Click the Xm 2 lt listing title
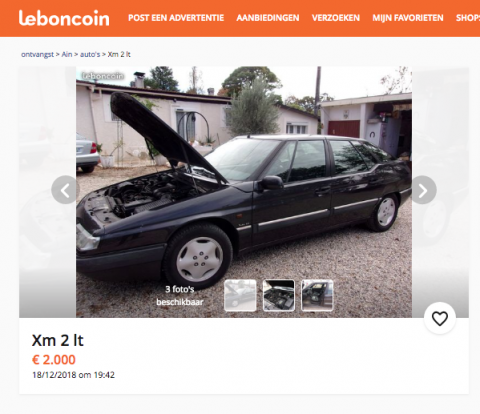 click(x=58, y=340)
